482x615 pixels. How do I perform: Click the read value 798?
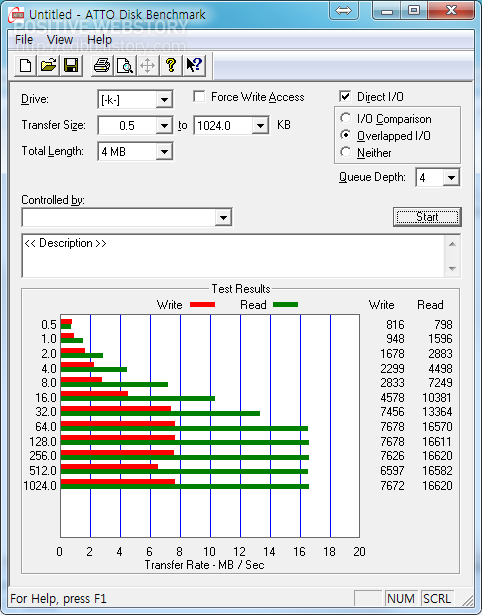(443, 325)
